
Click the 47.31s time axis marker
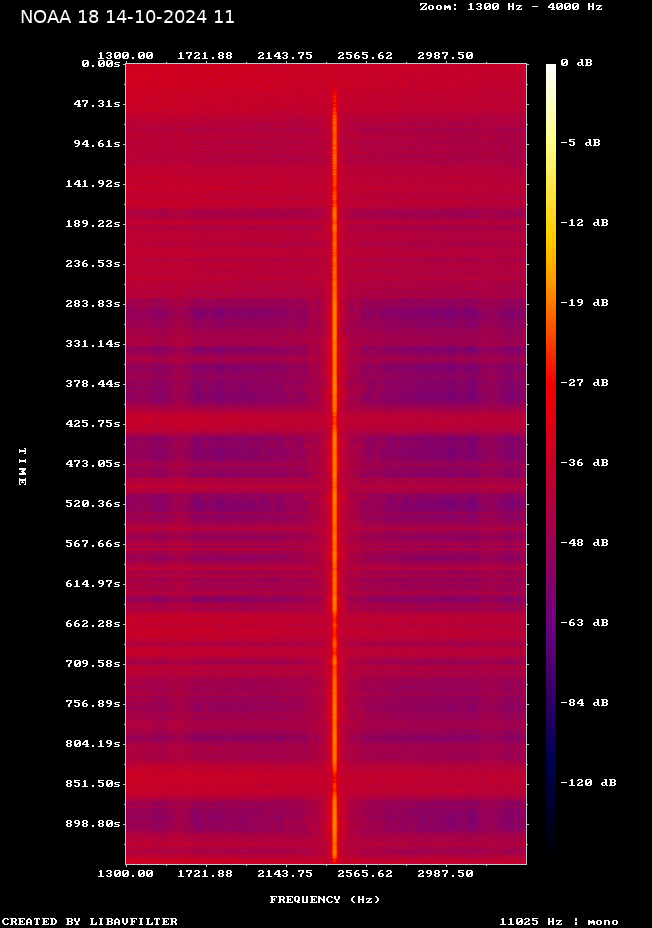click(x=97, y=103)
